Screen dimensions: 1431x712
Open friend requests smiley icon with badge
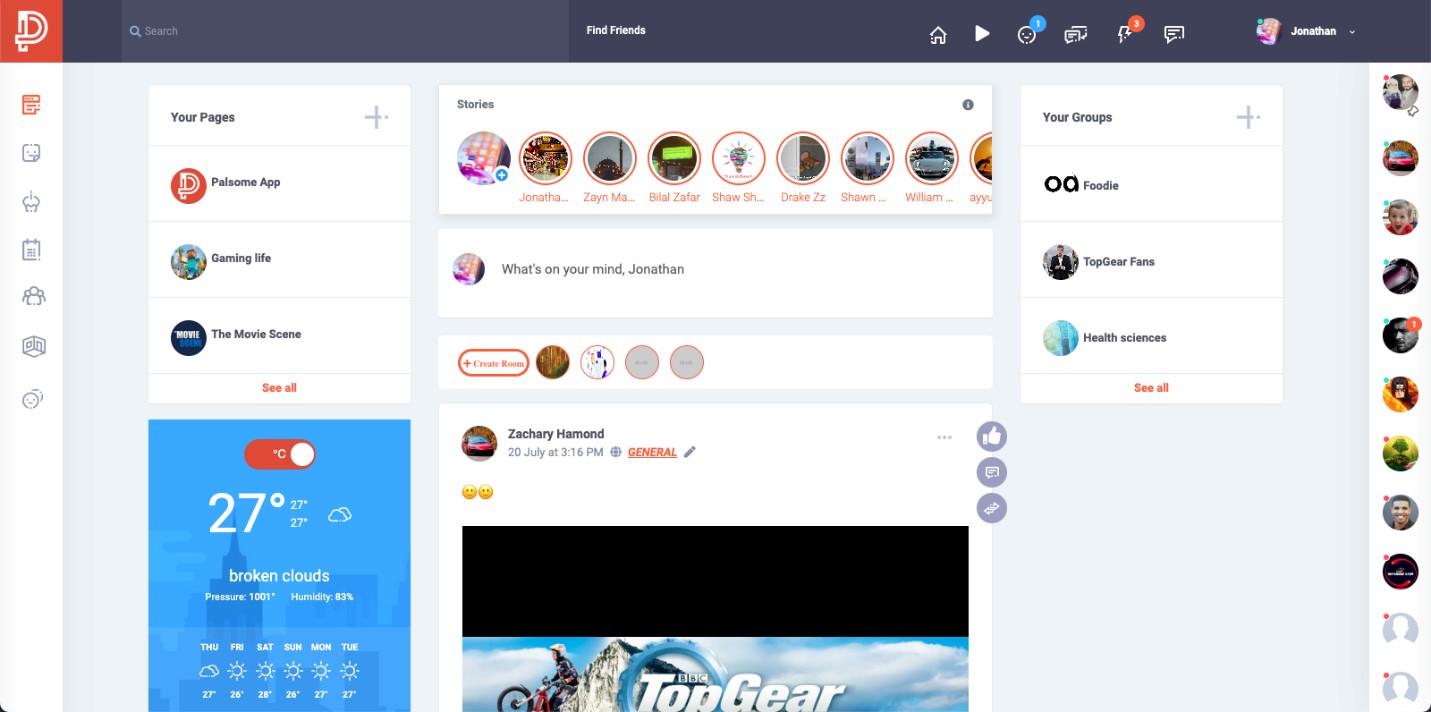[x=1027, y=35]
